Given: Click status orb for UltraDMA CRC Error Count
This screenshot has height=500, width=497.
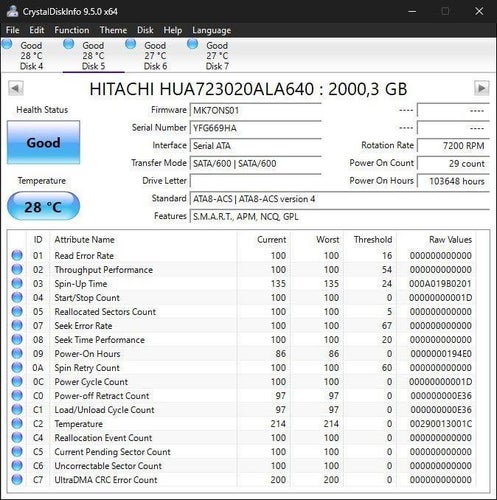Looking at the screenshot, I should 17,479.
